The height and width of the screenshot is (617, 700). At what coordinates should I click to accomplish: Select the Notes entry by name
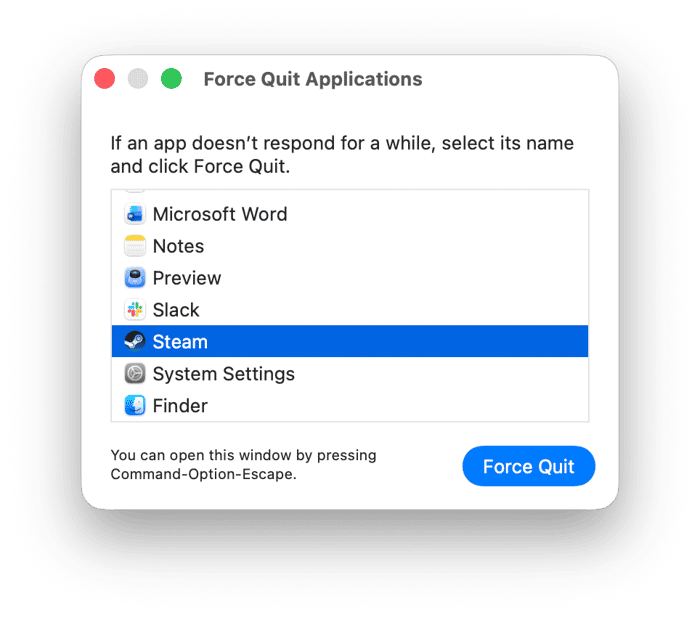pyautogui.click(x=178, y=246)
